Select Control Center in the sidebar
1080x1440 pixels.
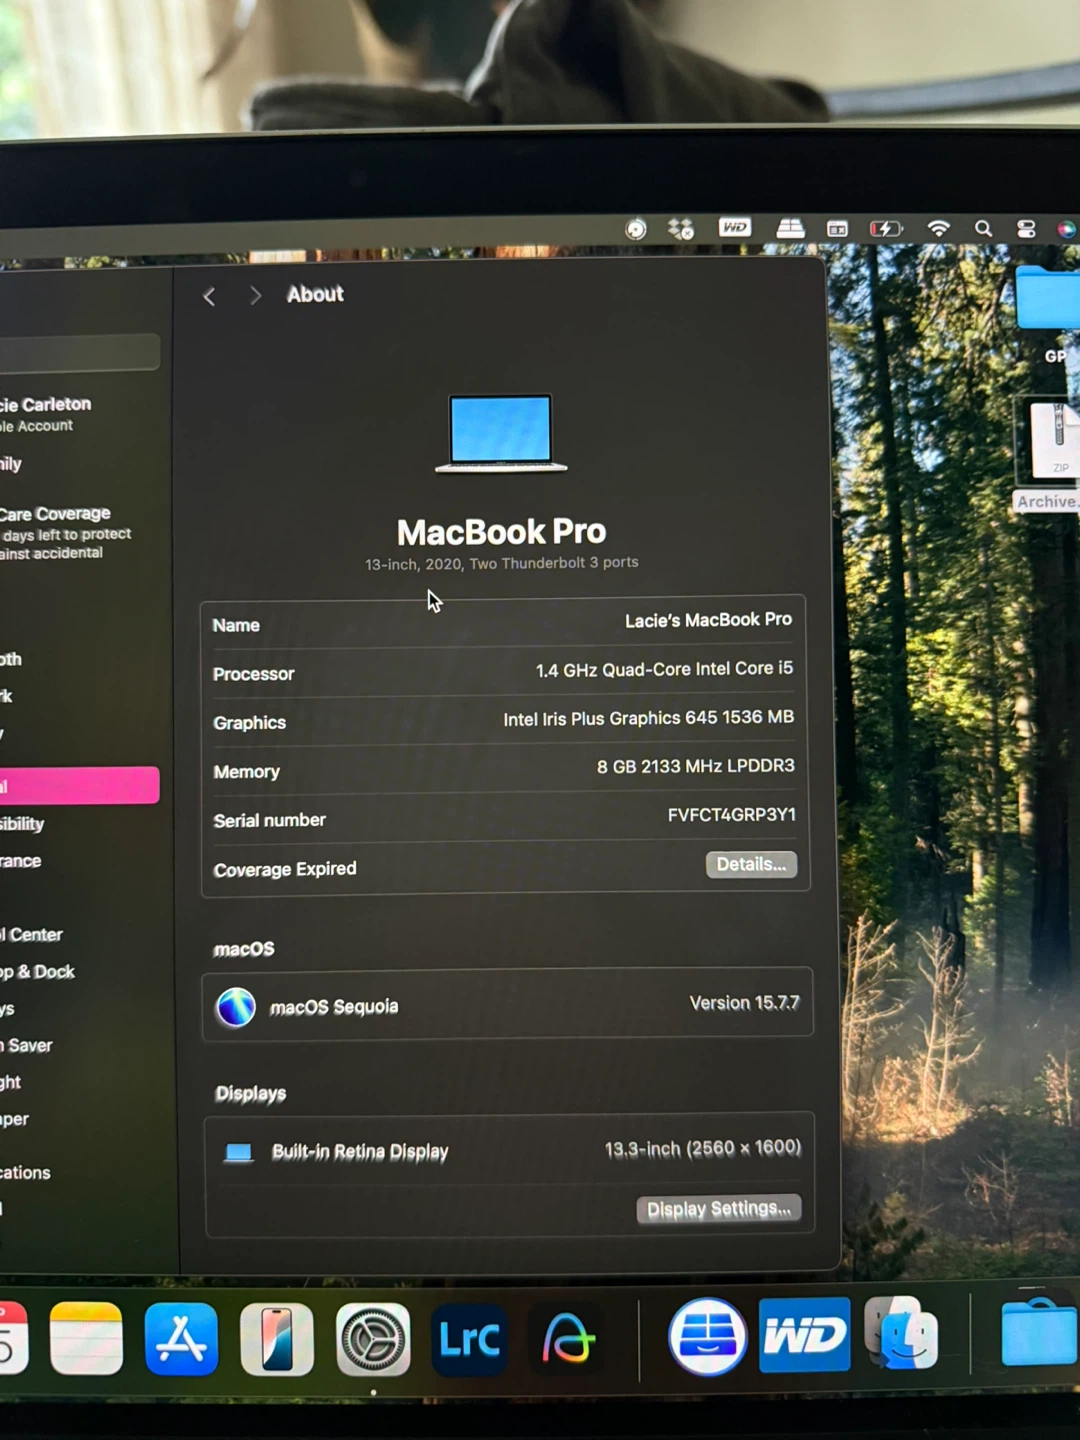[x=32, y=935]
